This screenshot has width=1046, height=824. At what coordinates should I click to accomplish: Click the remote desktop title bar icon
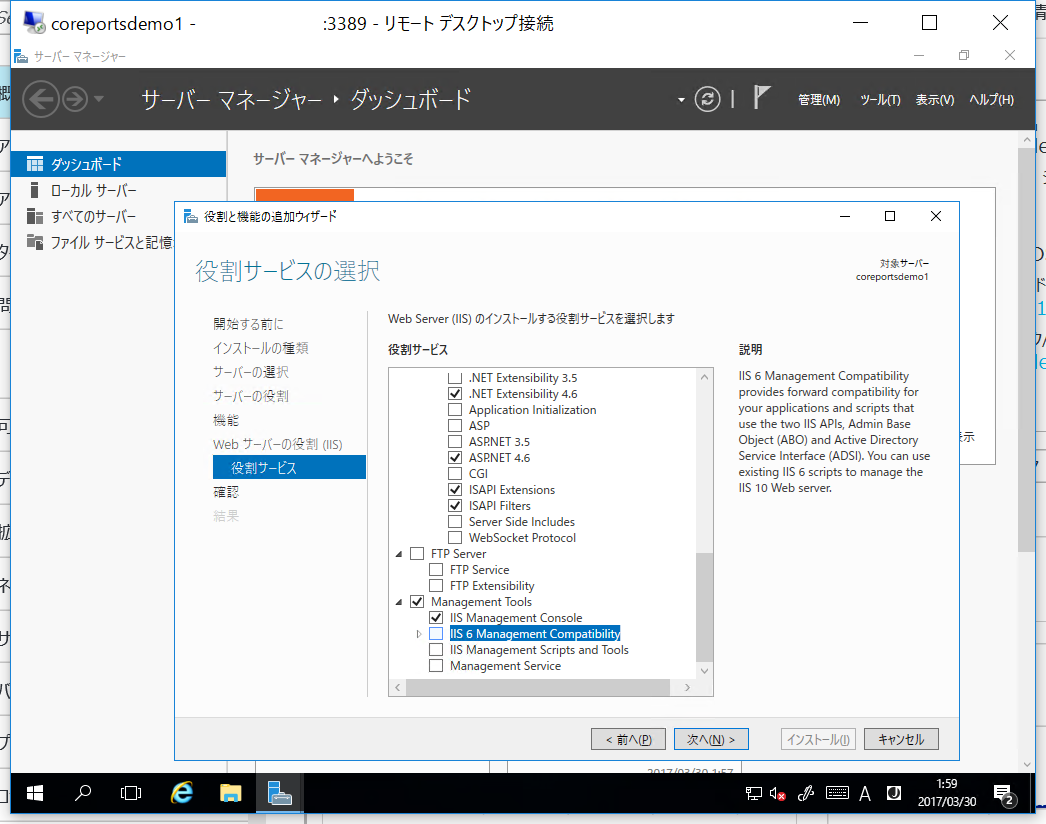[34, 23]
